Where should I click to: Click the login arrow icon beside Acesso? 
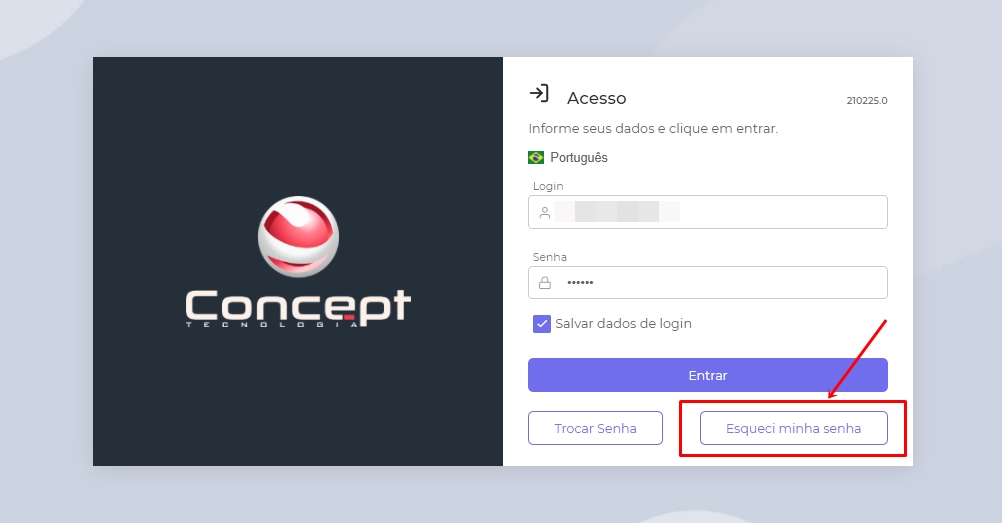click(539, 93)
